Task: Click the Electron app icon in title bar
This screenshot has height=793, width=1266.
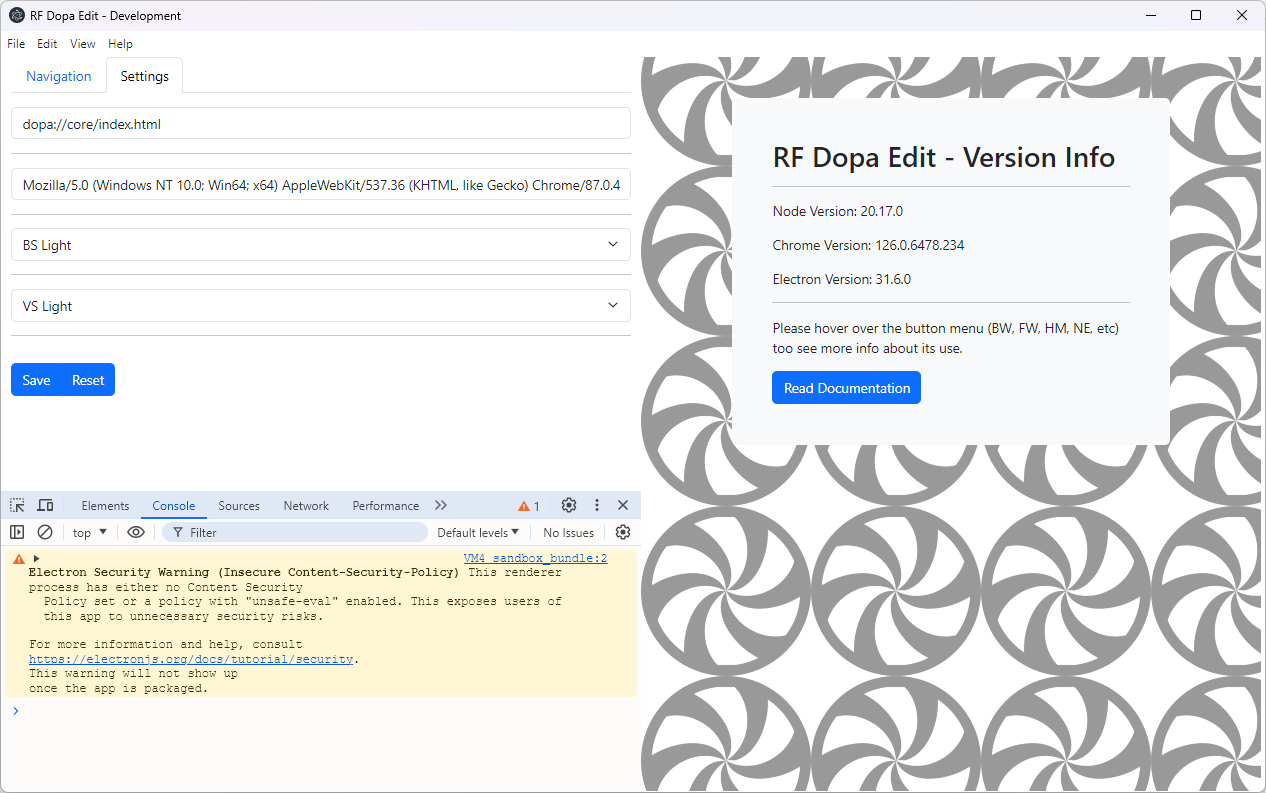Action: tap(16, 15)
